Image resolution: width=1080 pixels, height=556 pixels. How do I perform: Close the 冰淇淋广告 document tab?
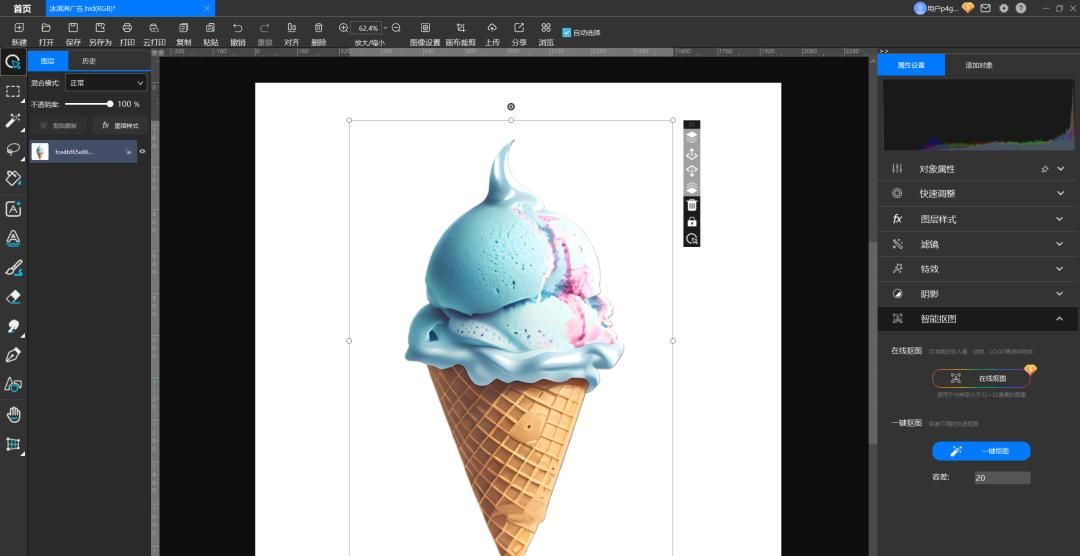point(207,8)
